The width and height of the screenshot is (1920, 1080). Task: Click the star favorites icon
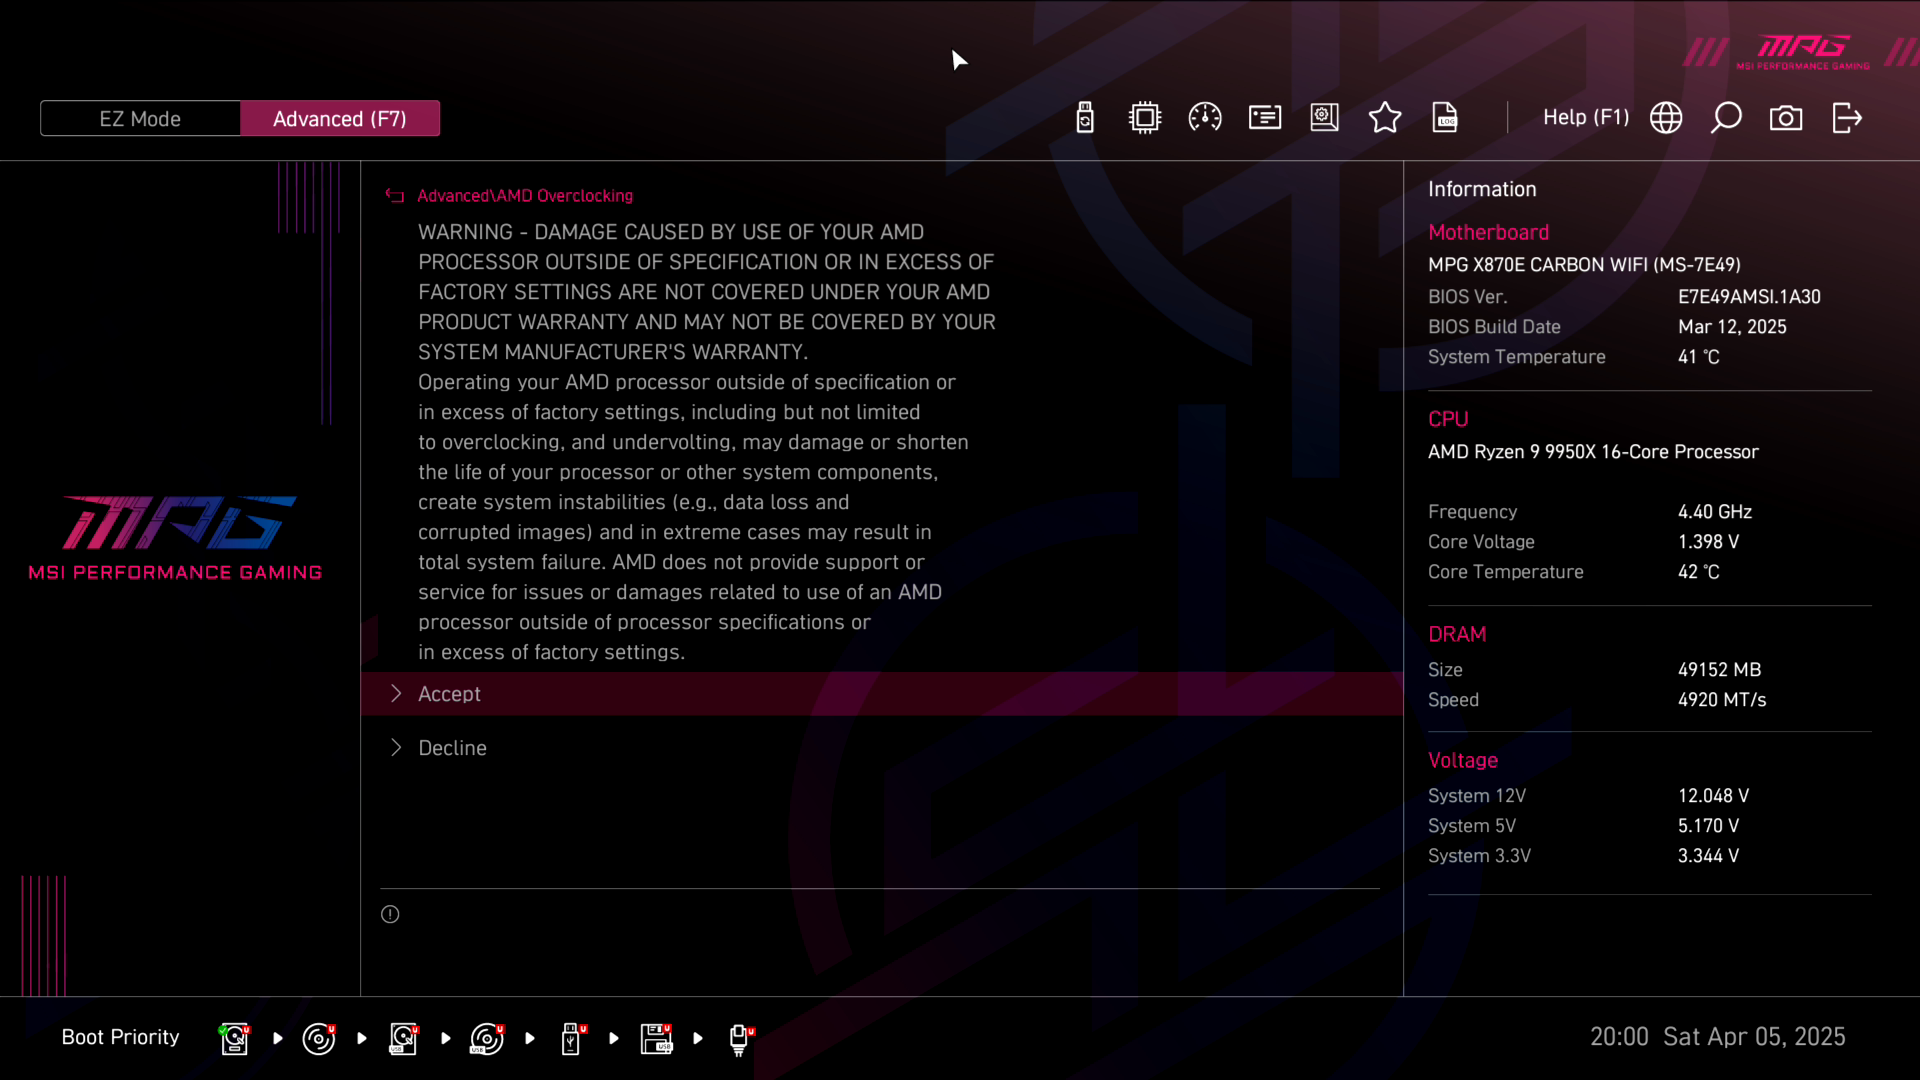(1385, 118)
